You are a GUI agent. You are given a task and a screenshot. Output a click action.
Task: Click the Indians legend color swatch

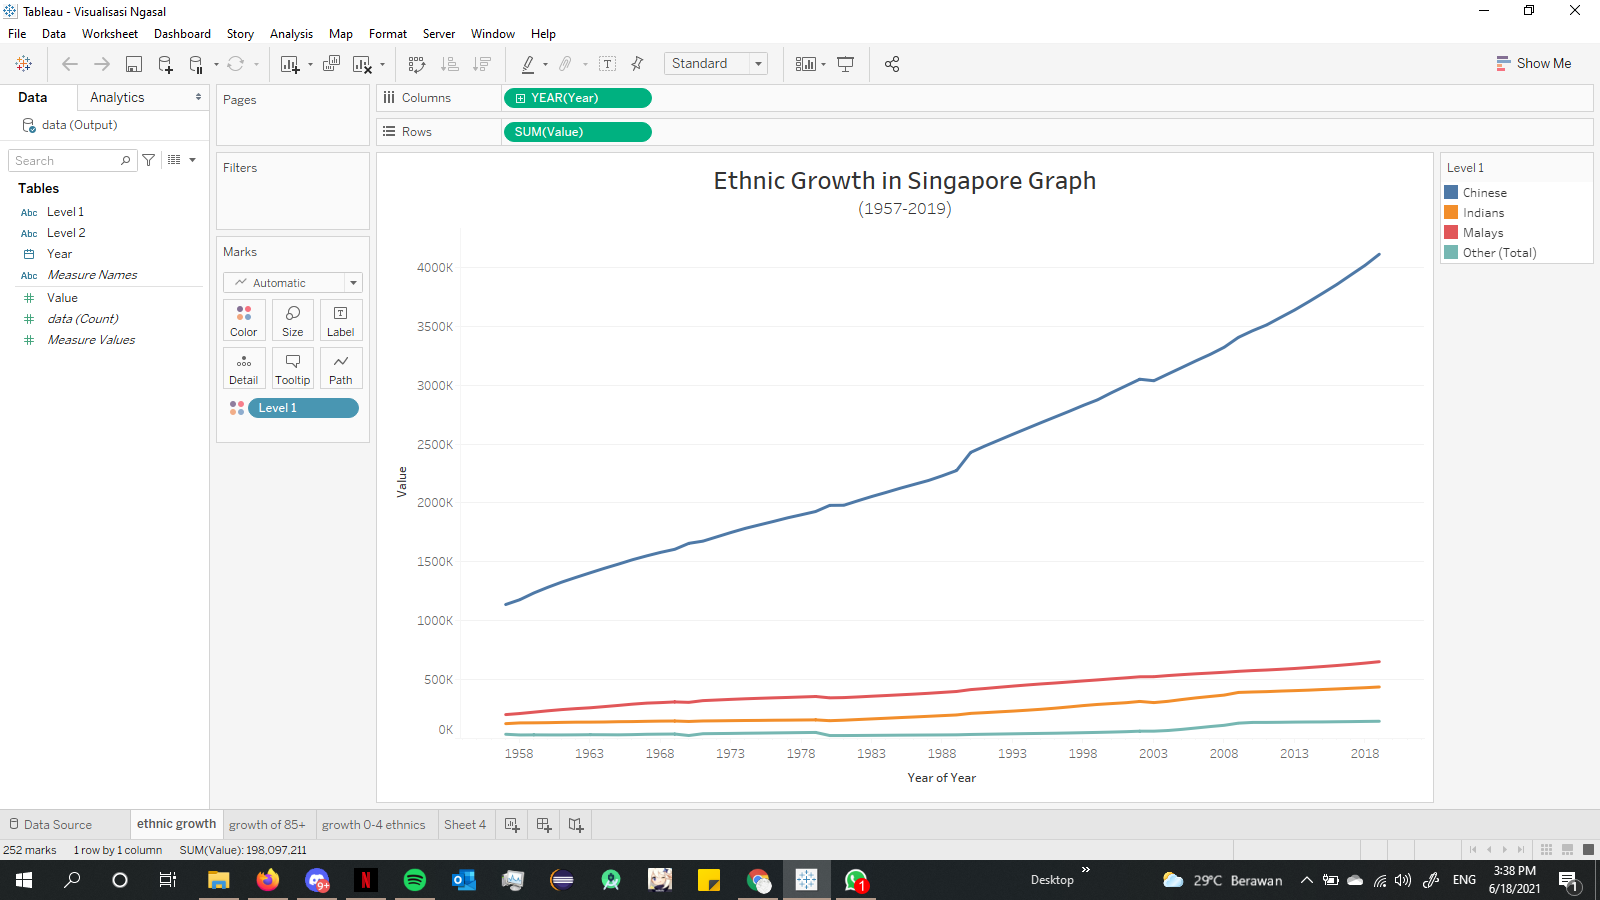(x=1451, y=212)
